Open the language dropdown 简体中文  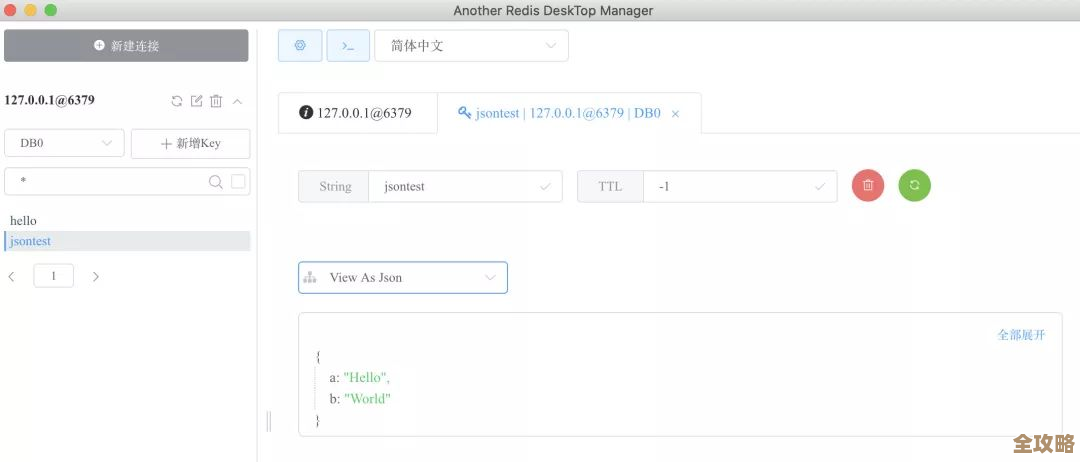point(471,46)
